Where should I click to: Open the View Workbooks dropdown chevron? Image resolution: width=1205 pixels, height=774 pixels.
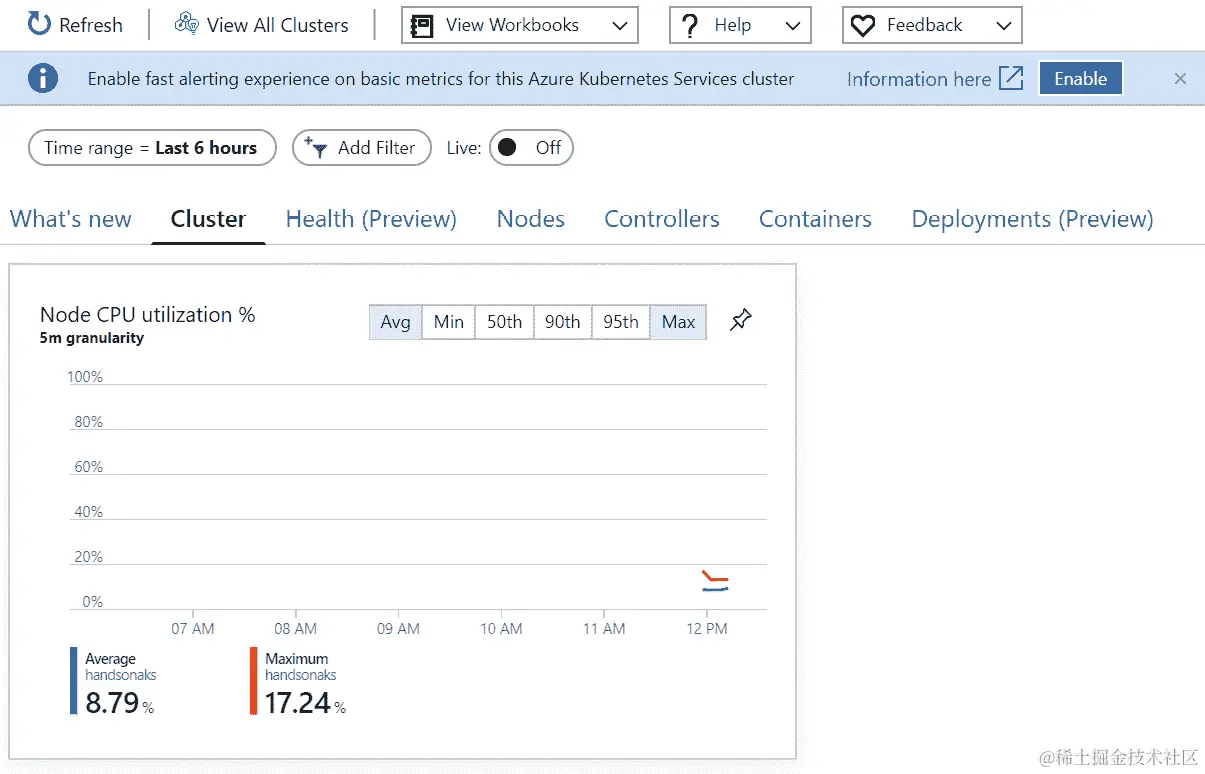click(619, 26)
